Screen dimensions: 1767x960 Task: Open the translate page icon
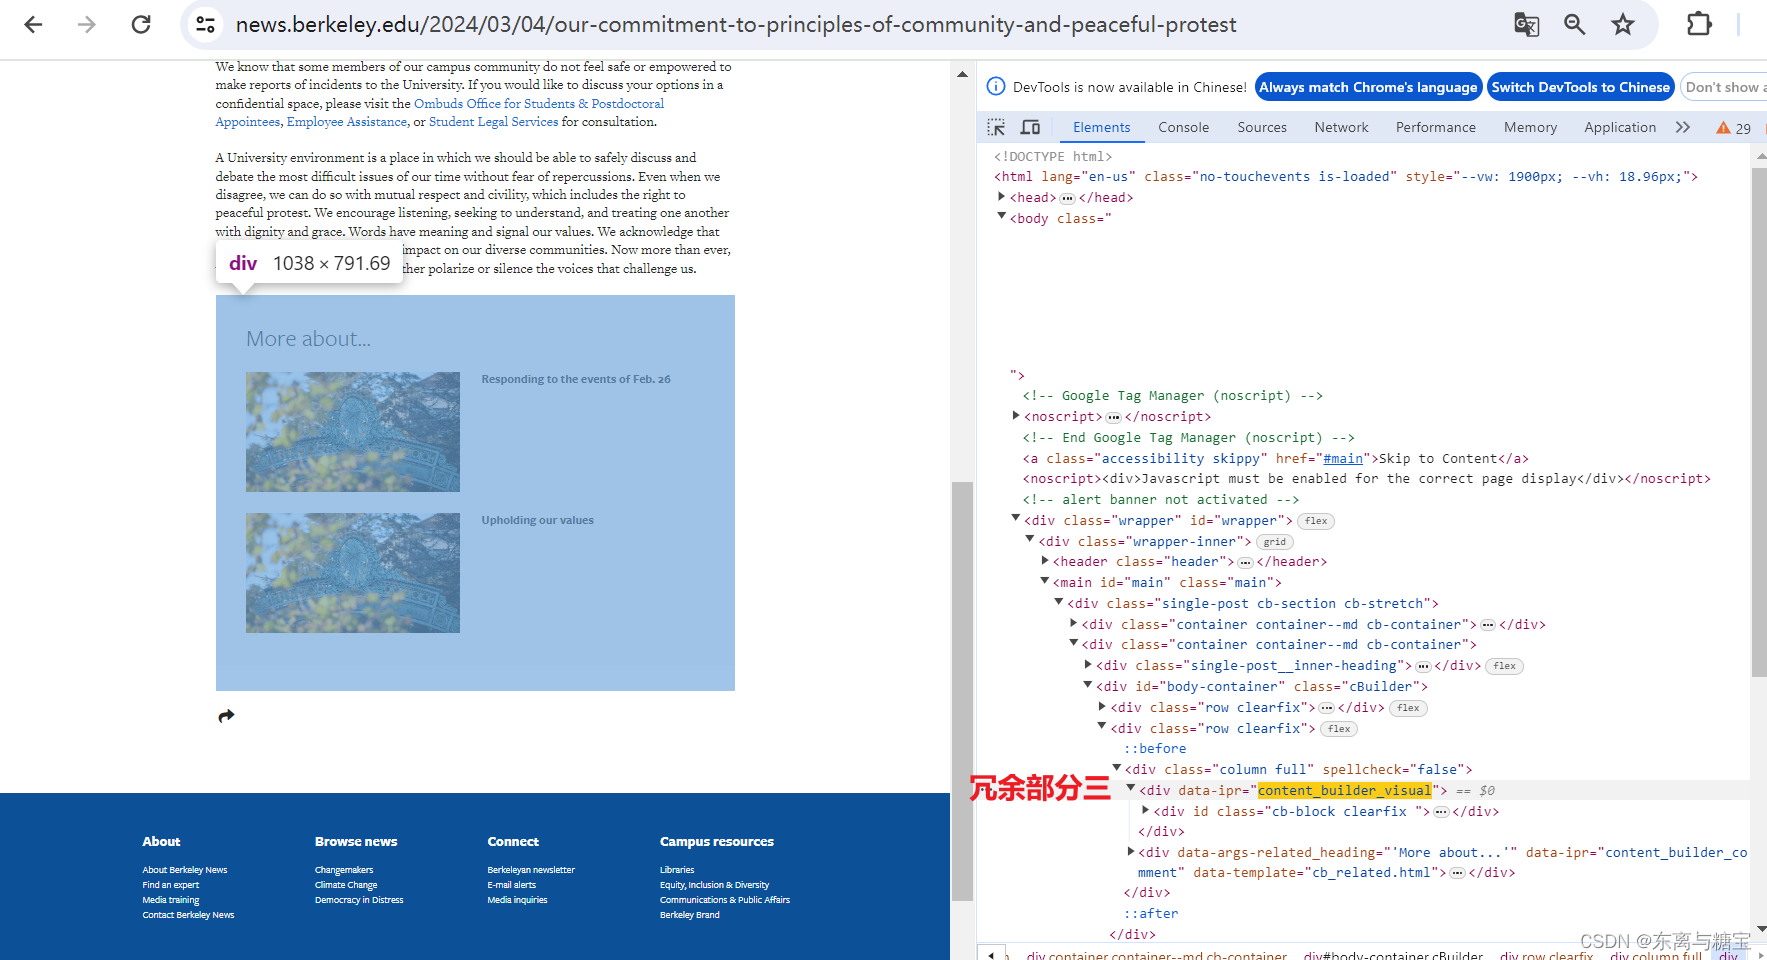coord(1526,24)
